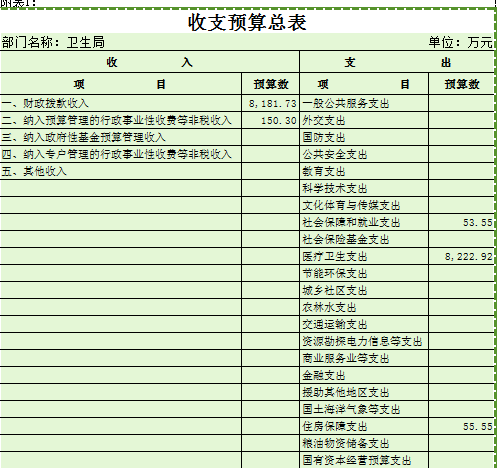Click the 资源勘探电力信息等支出 cell
Image resolution: width=498 pixels, height=468 pixels.
[x=364, y=341]
